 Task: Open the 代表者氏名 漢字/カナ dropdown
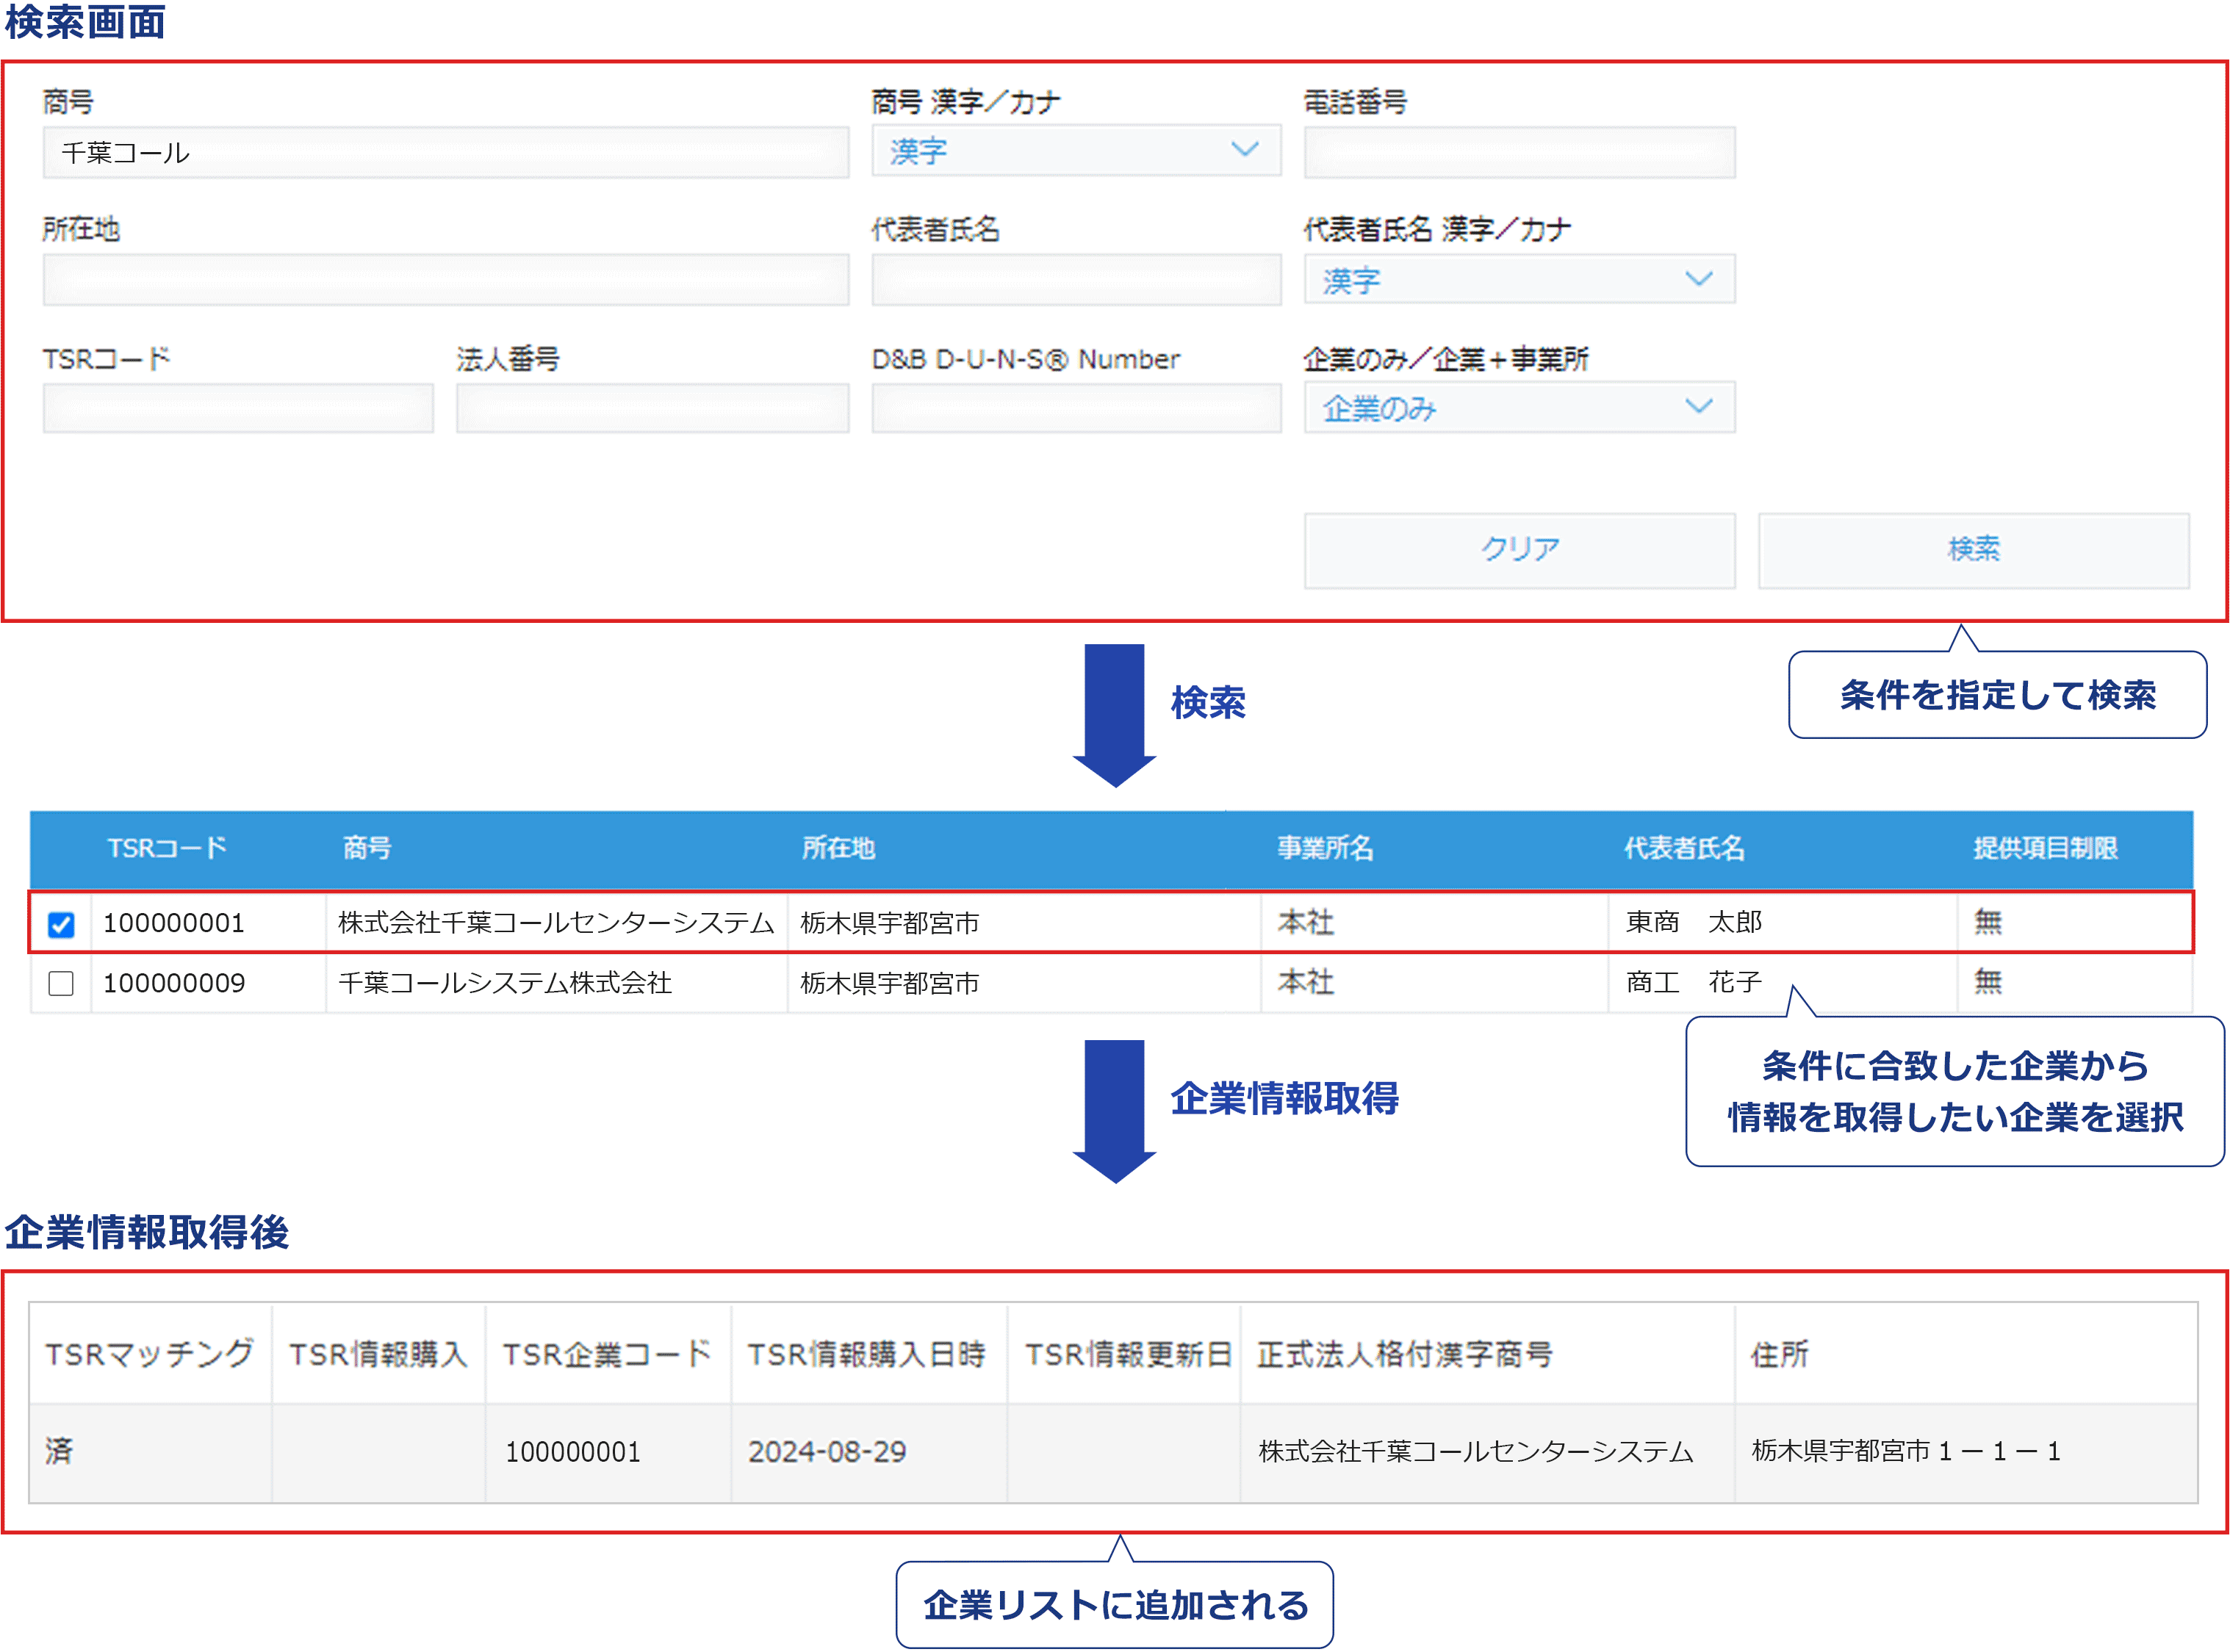tap(1519, 279)
